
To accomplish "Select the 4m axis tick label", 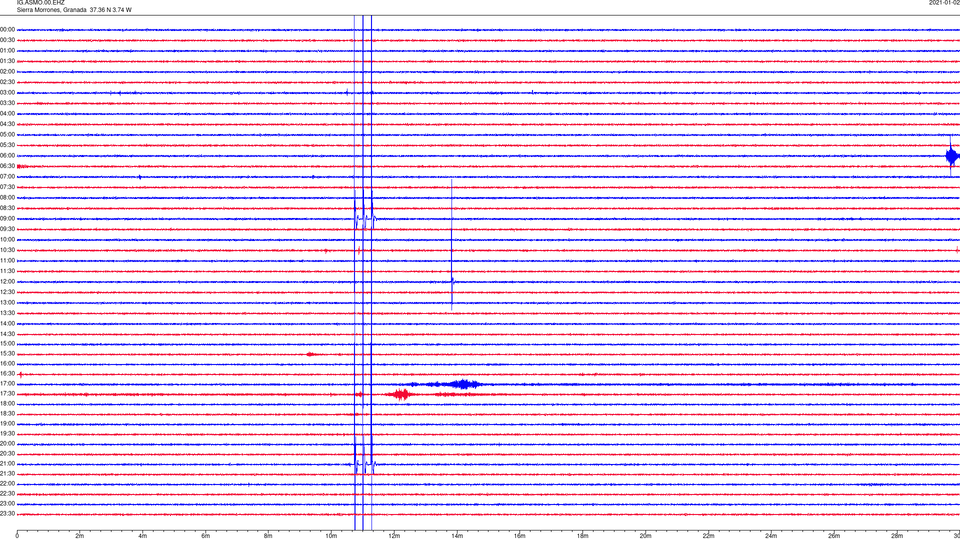I will [143, 536].
